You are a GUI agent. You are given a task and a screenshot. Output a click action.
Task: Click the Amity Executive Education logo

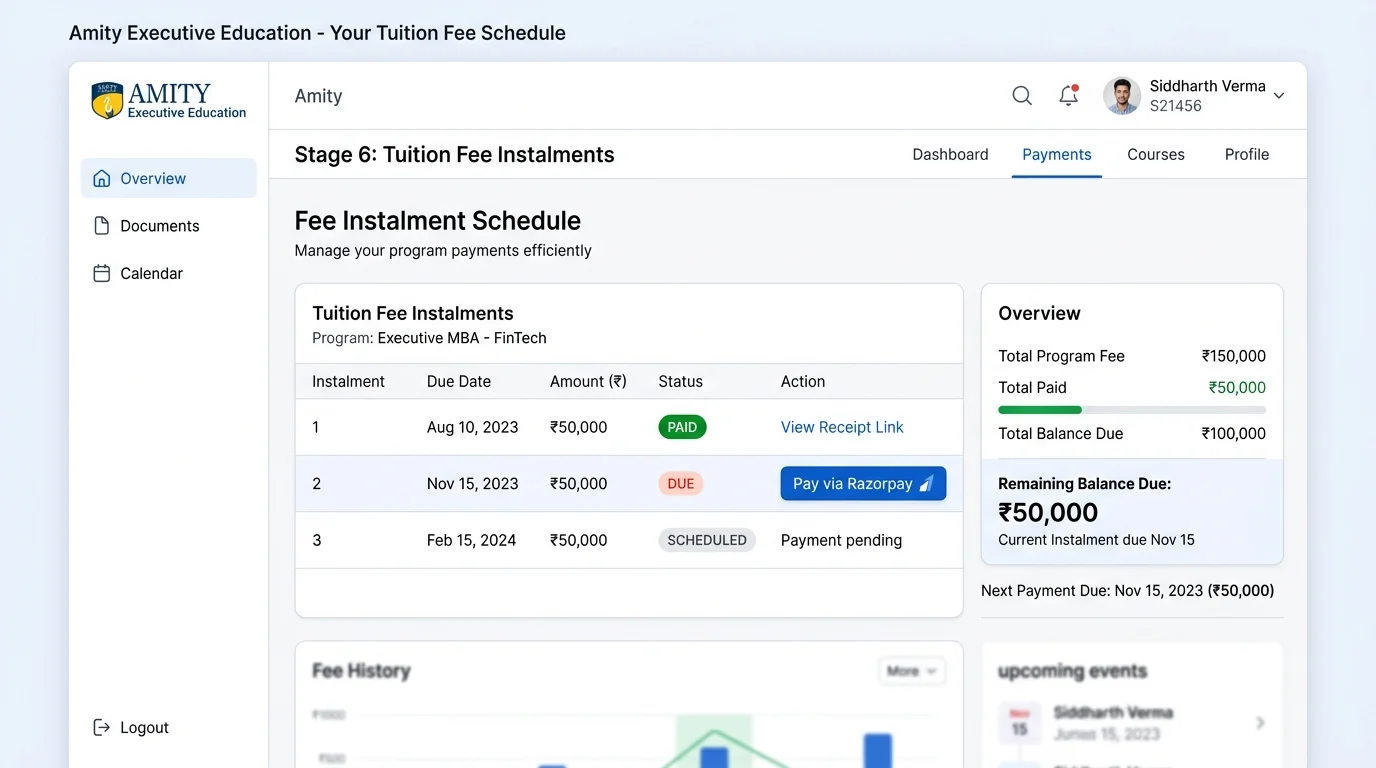coord(169,100)
